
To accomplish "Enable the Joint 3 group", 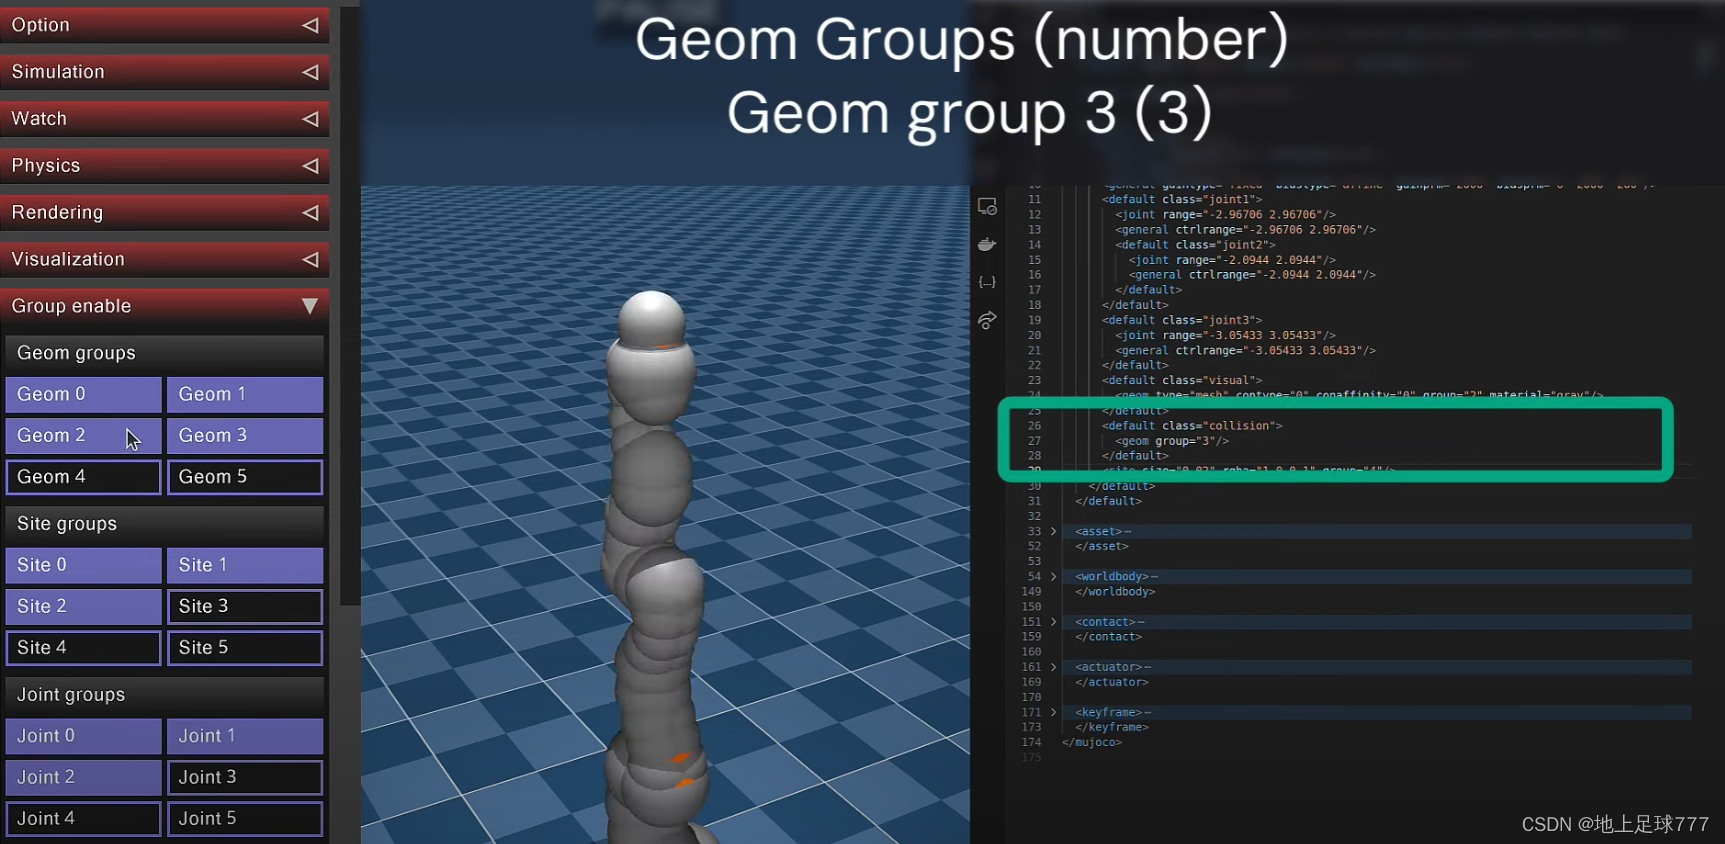I will [x=245, y=777].
